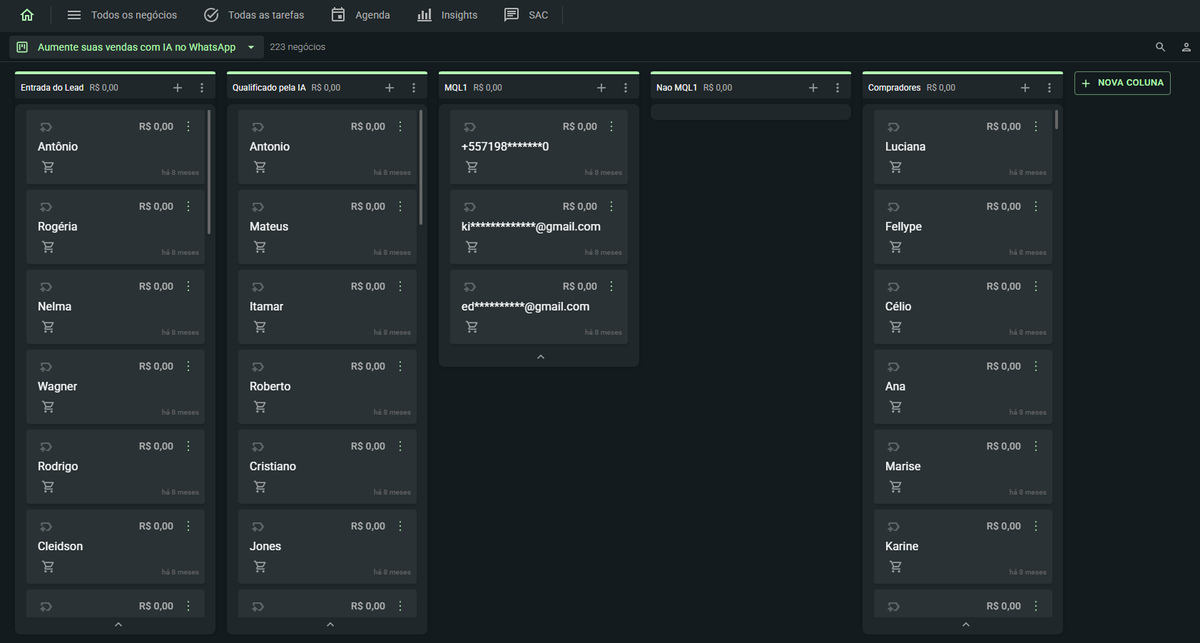Open the three-dot menu on Rogéria's card
Viewport: 1200px width, 643px height.
187,206
